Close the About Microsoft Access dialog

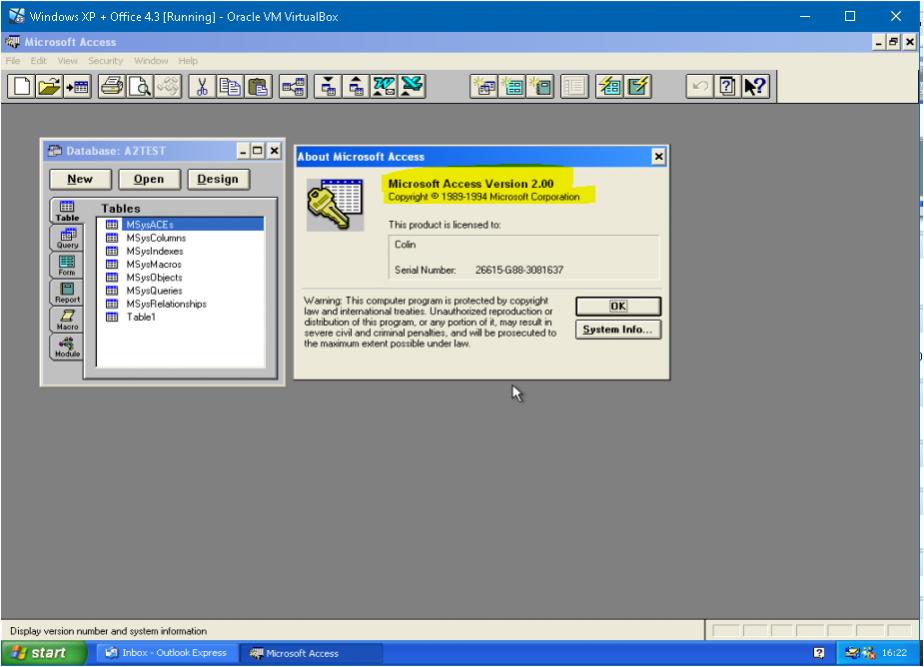coord(659,157)
